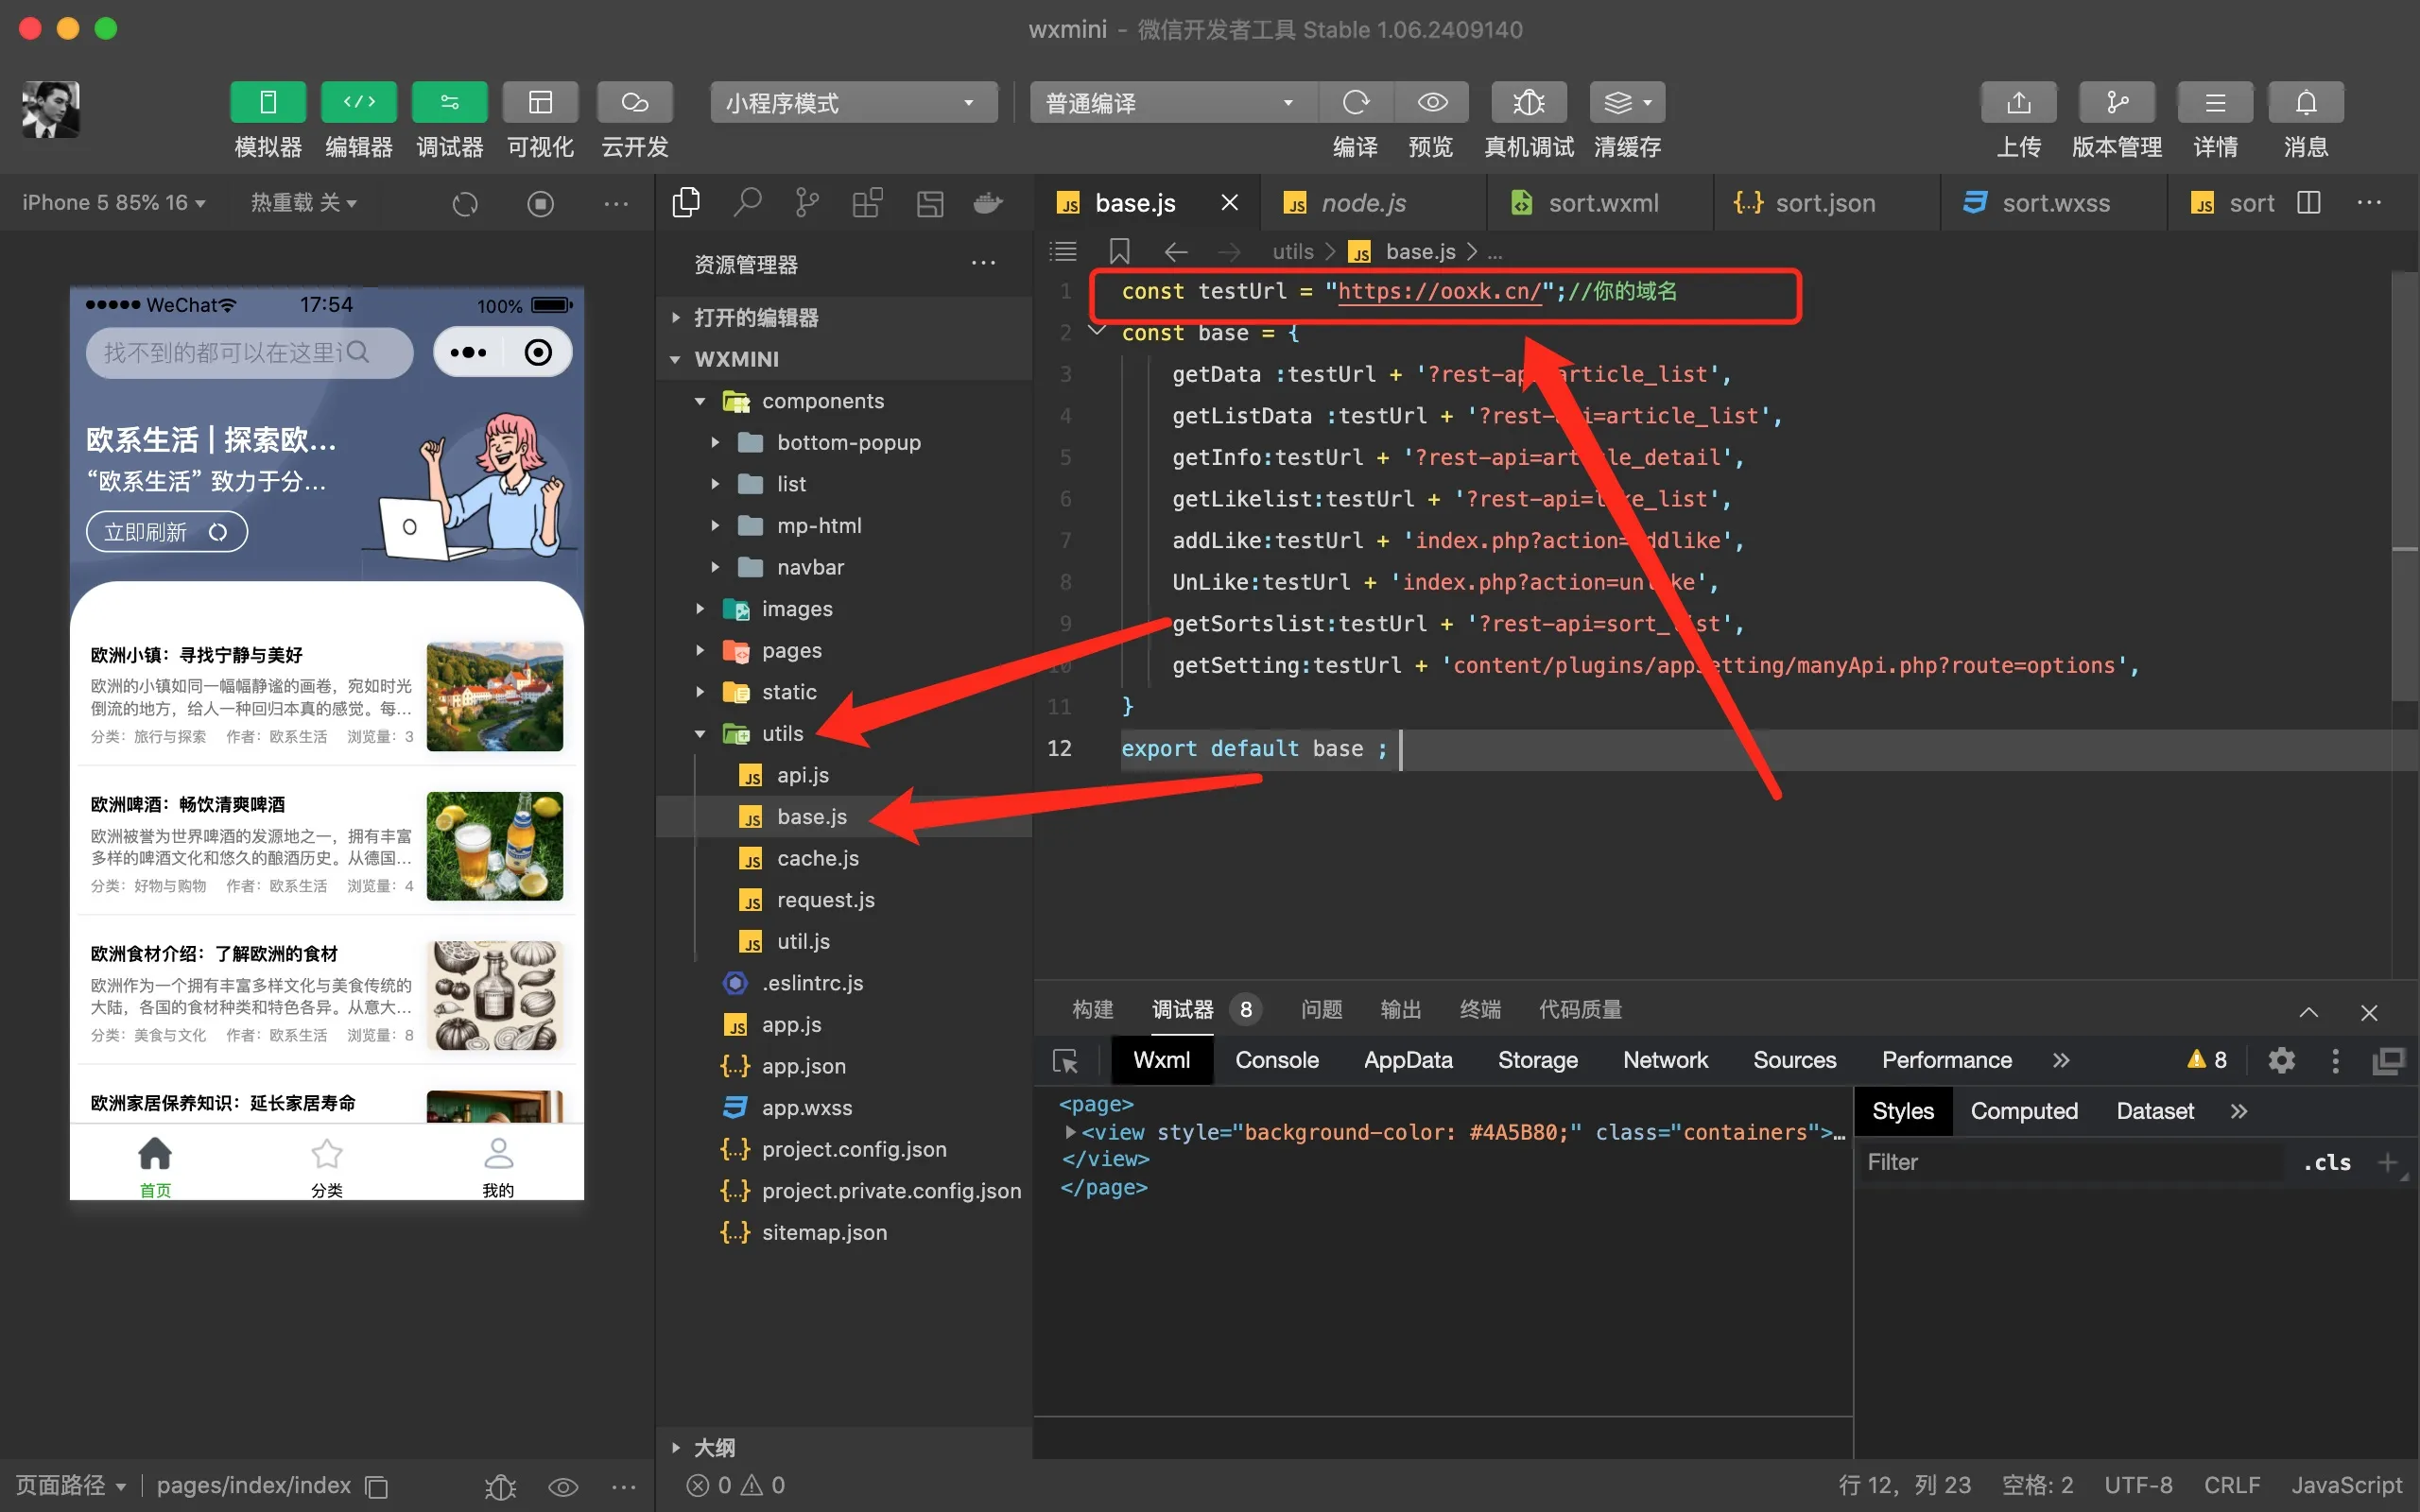
Task: Open 版本管理 version control
Action: tap(2116, 102)
